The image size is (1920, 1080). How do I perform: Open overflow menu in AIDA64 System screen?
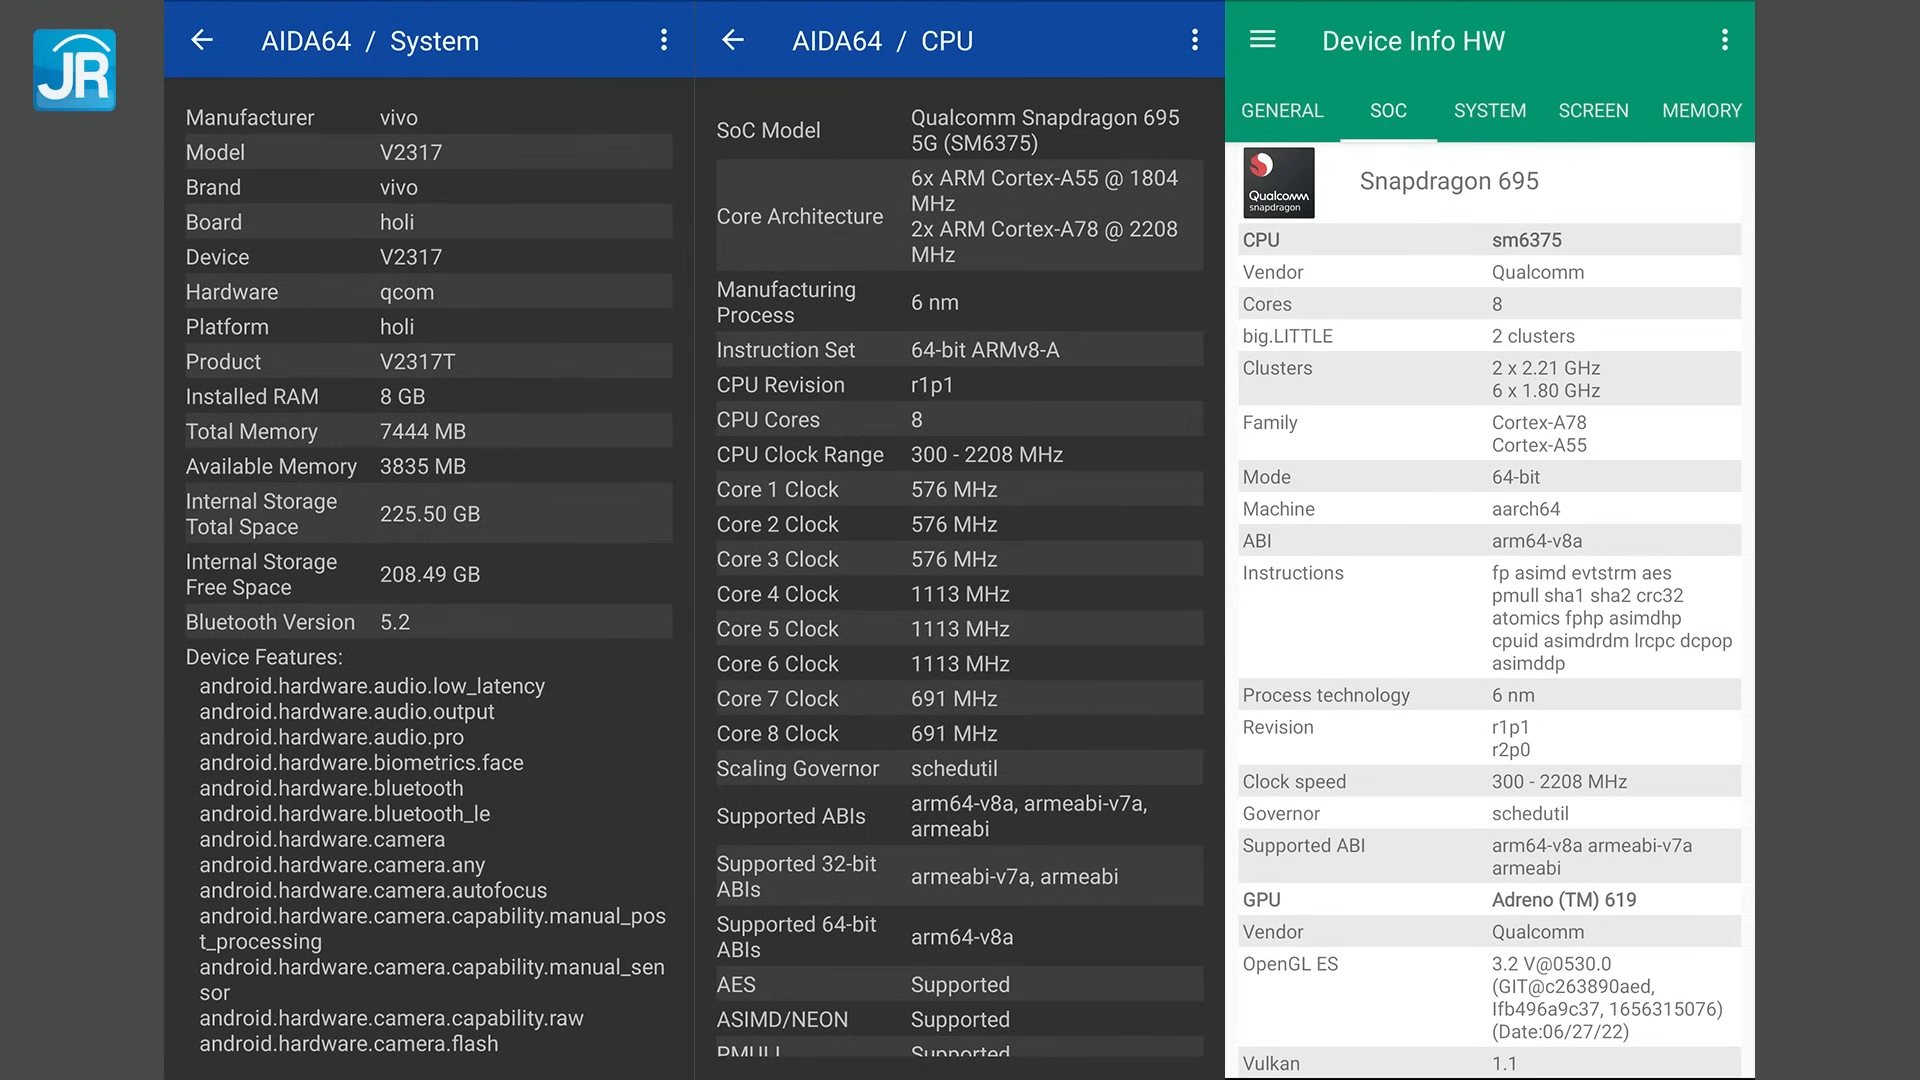click(664, 40)
